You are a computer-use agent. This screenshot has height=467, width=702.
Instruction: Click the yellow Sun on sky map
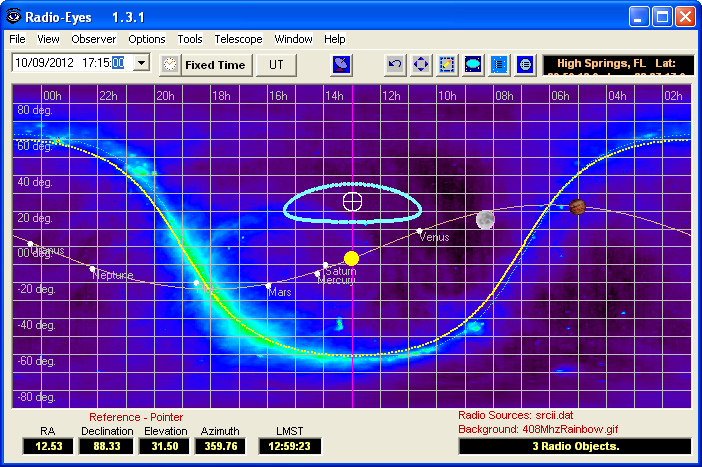pos(351,259)
